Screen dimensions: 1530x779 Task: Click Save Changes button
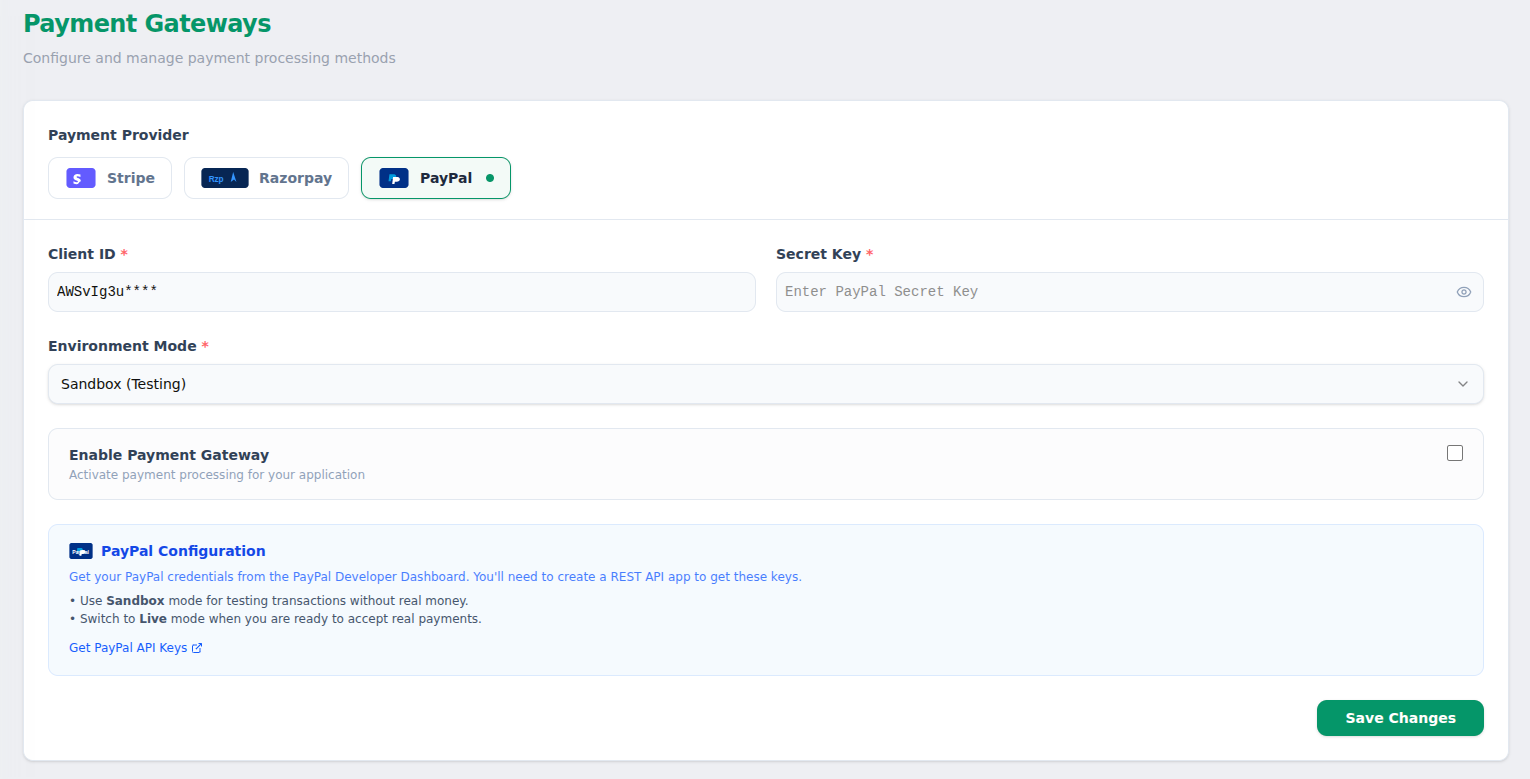(x=1400, y=718)
